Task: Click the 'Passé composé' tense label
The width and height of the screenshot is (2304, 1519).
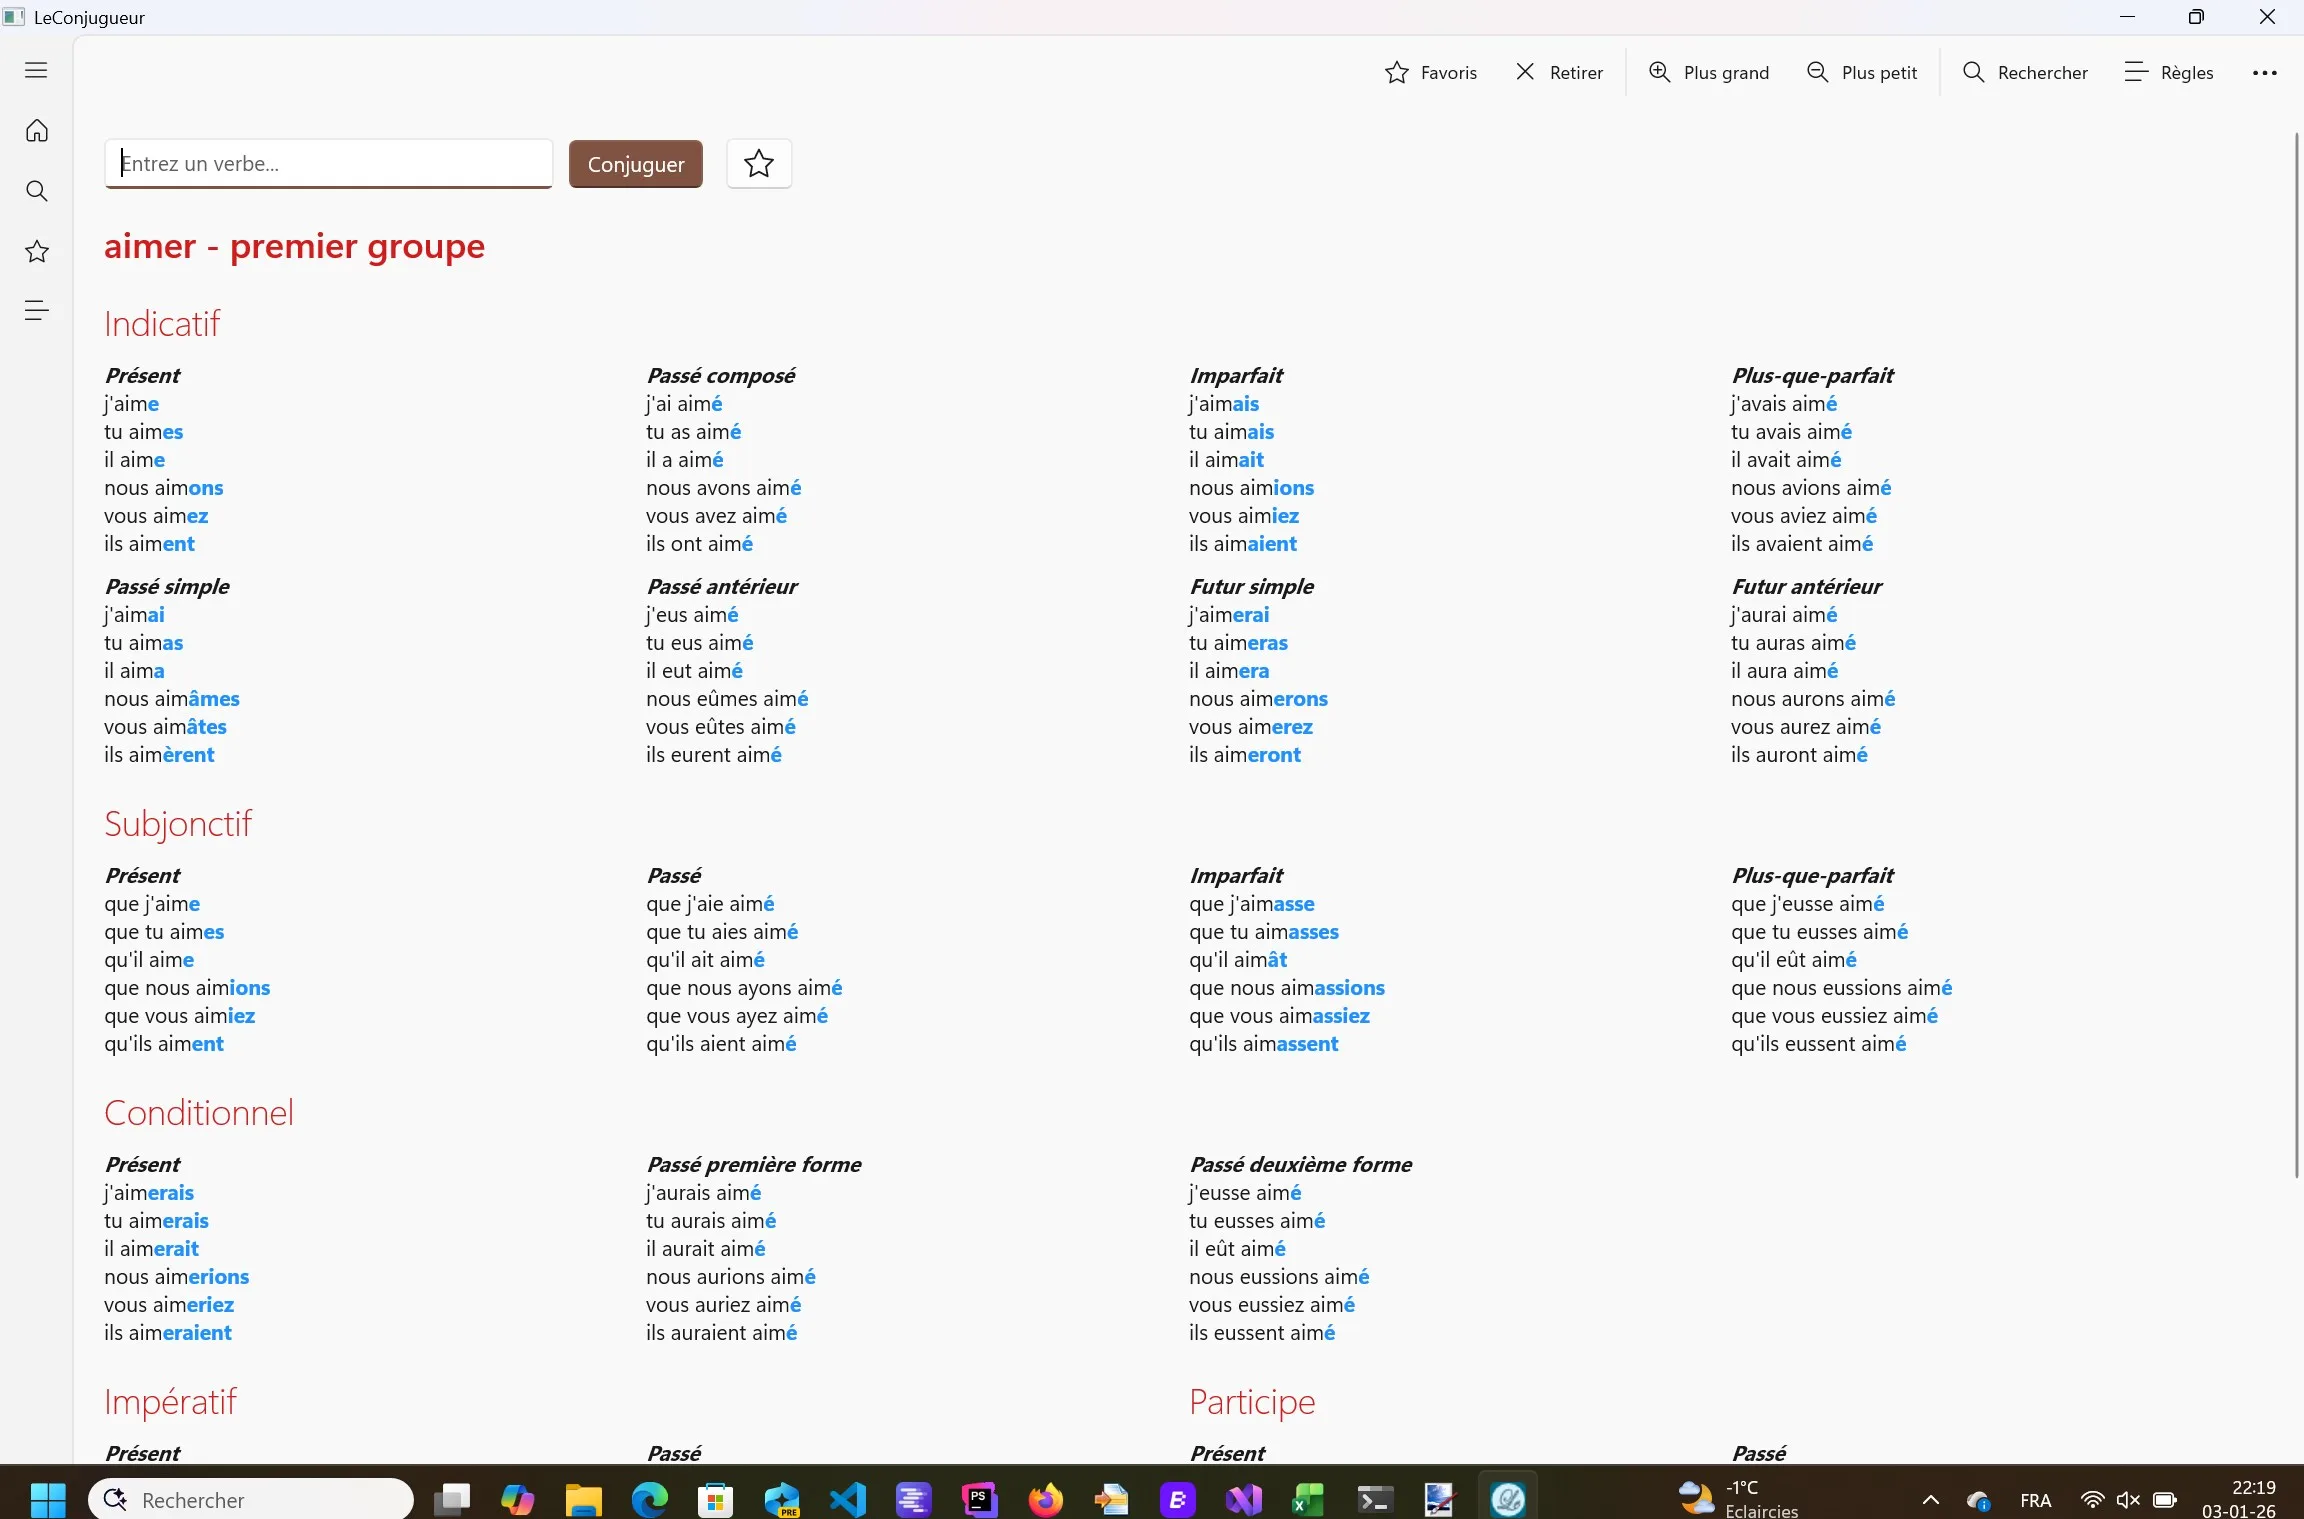Action: pos(720,375)
